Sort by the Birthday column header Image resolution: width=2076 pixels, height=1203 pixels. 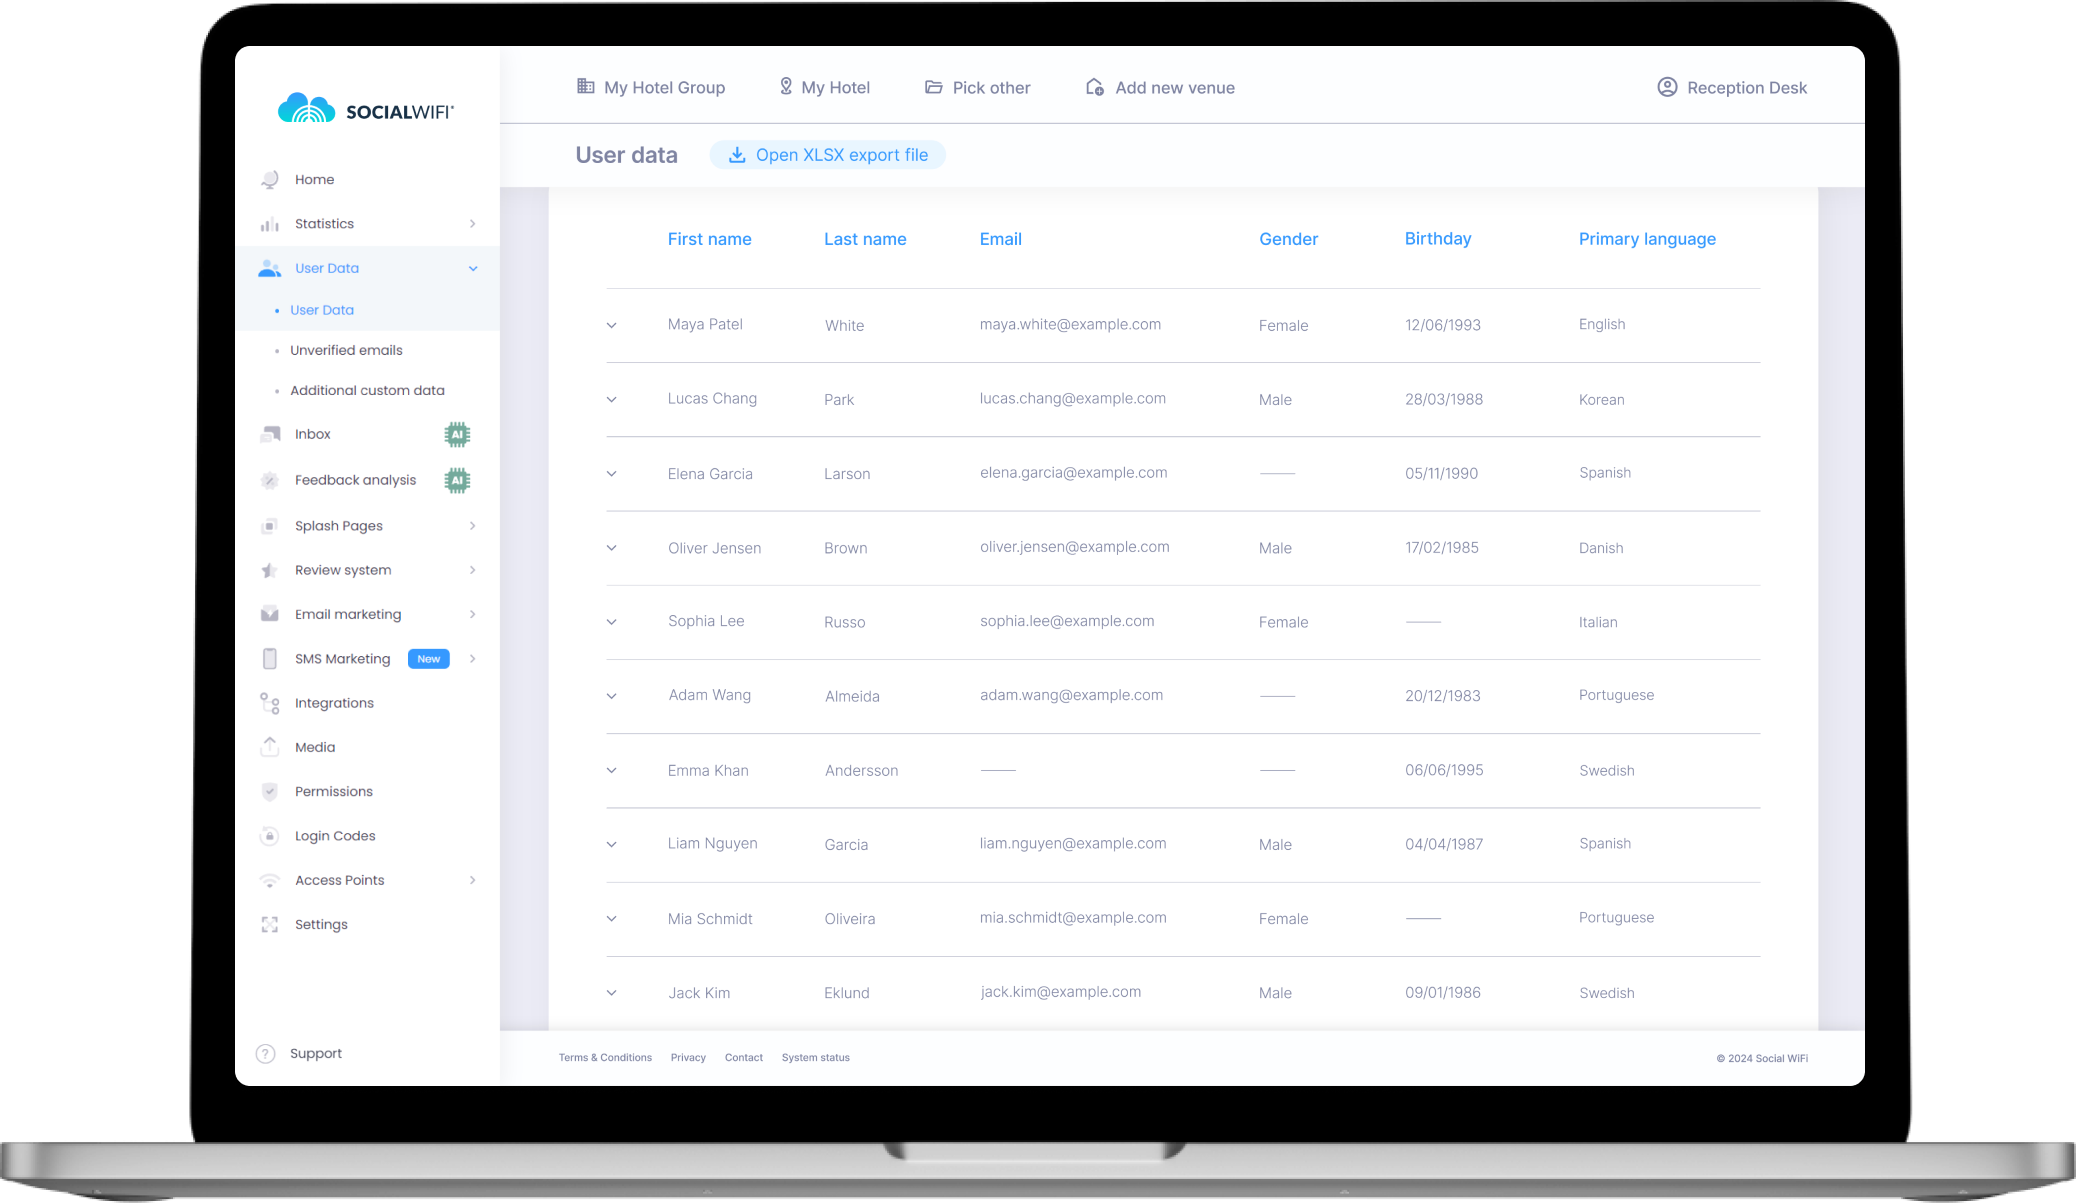[1437, 239]
